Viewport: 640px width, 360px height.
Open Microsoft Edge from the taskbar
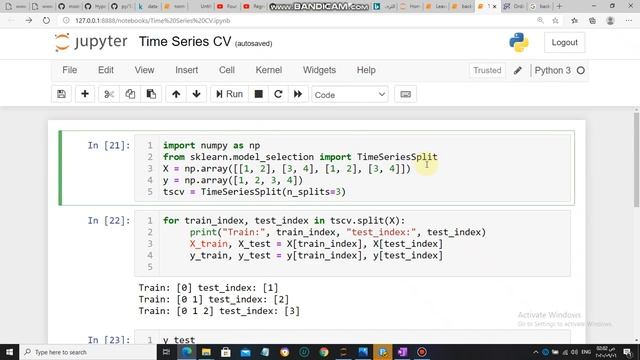point(187,352)
